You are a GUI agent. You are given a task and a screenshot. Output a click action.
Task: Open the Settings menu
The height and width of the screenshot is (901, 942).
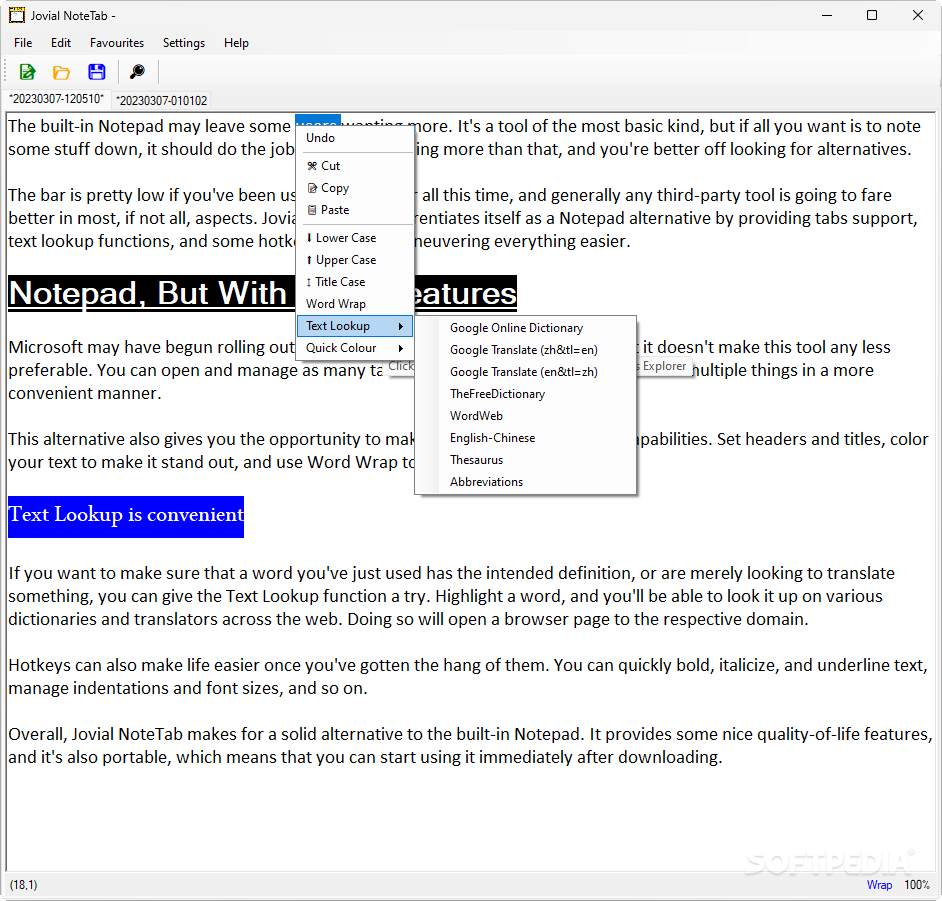184,43
